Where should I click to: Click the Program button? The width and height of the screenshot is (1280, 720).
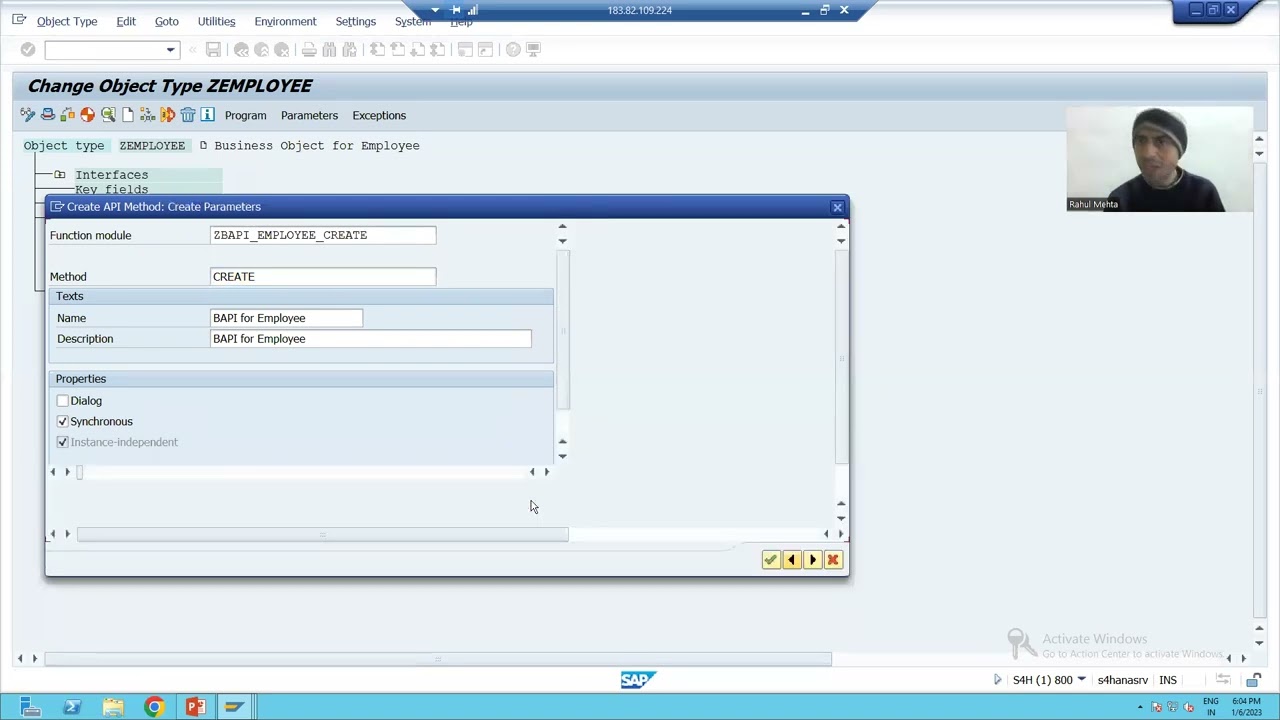point(245,115)
